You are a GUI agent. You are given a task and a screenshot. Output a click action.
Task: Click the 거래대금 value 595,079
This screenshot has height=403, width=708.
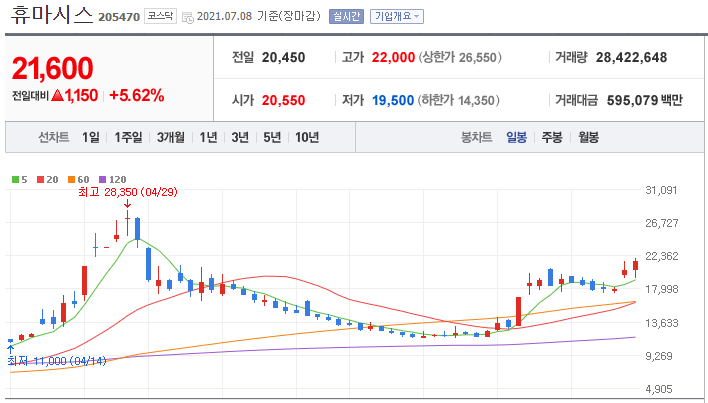[x=633, y=100]
